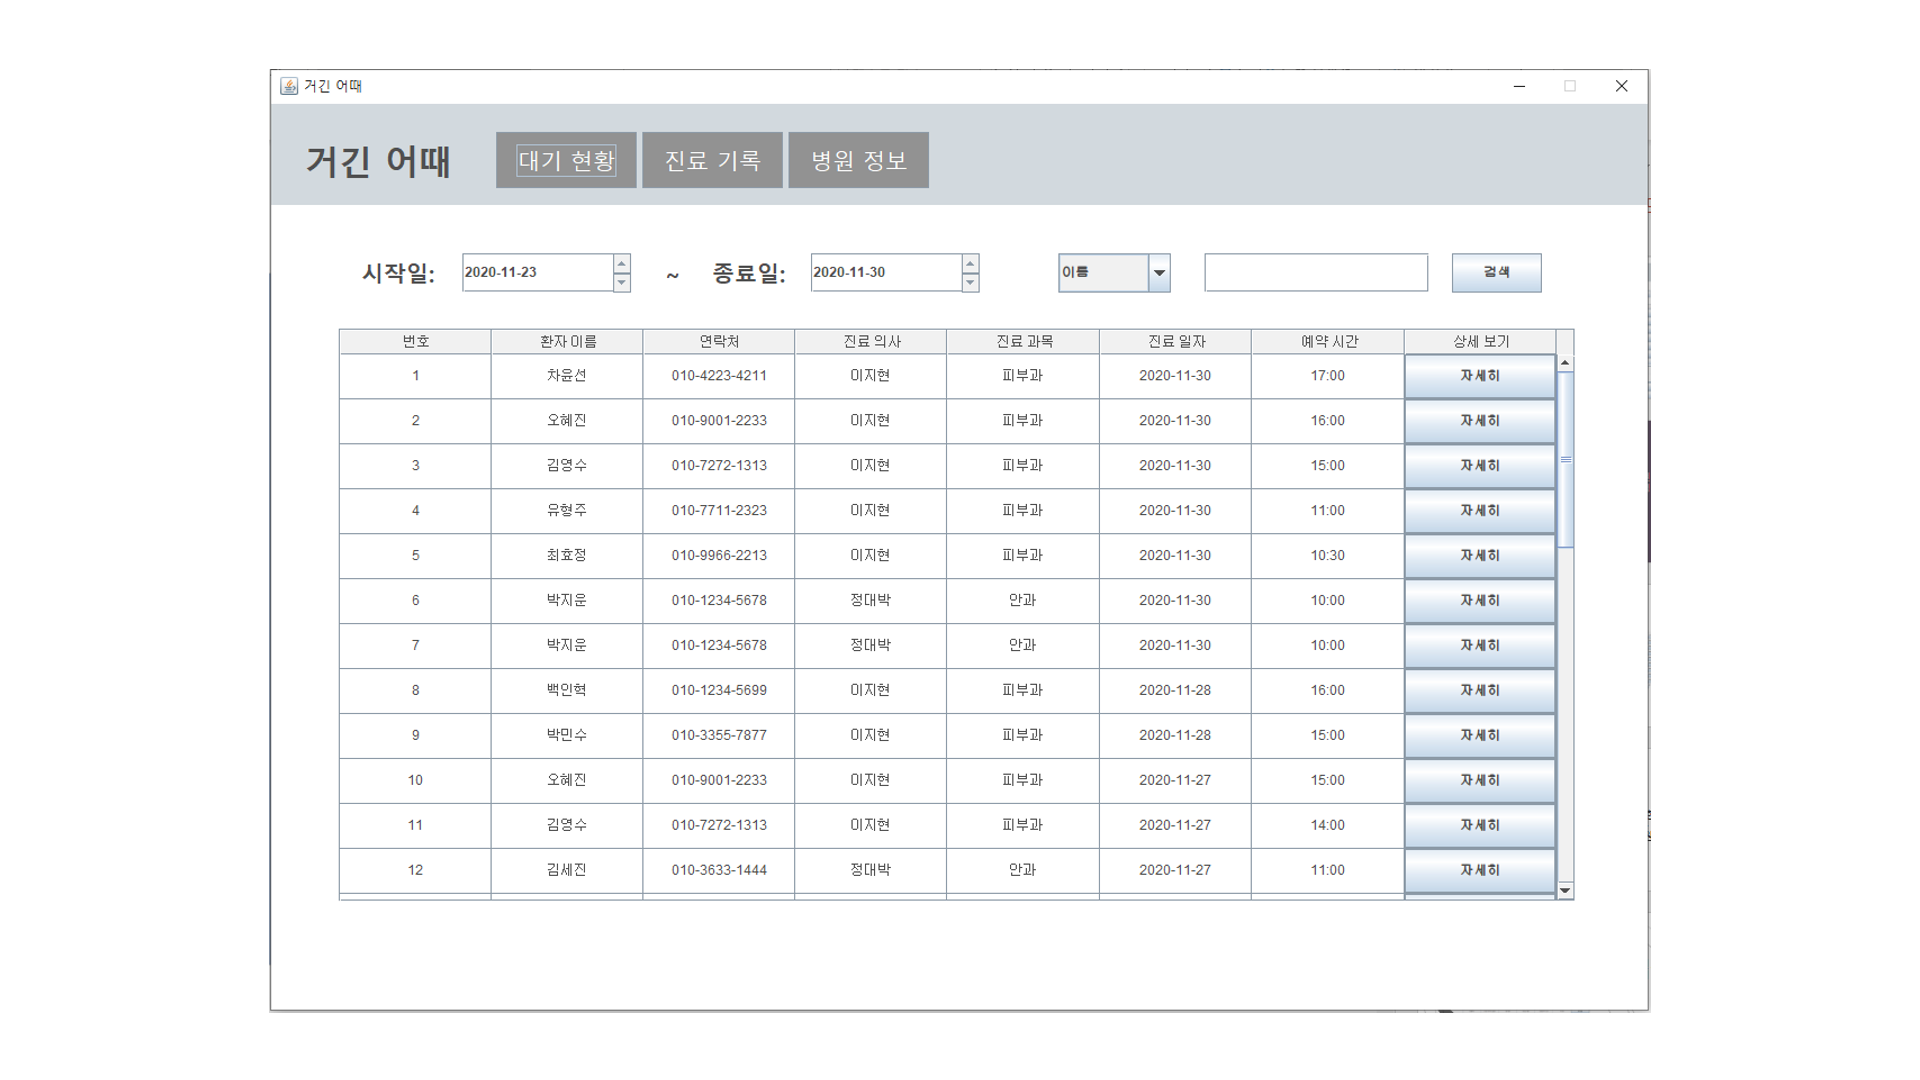The height and width of the screenshot is (1080, 1920).
Task: Decrease the start date with spinner down arrow
Action: pos(621,282)
